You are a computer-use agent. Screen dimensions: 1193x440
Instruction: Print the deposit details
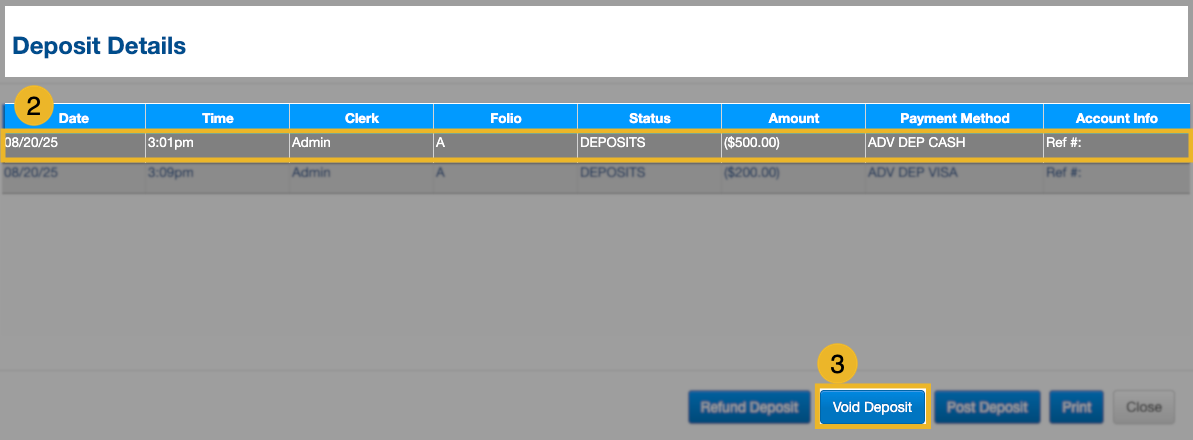pos(1076,407)
